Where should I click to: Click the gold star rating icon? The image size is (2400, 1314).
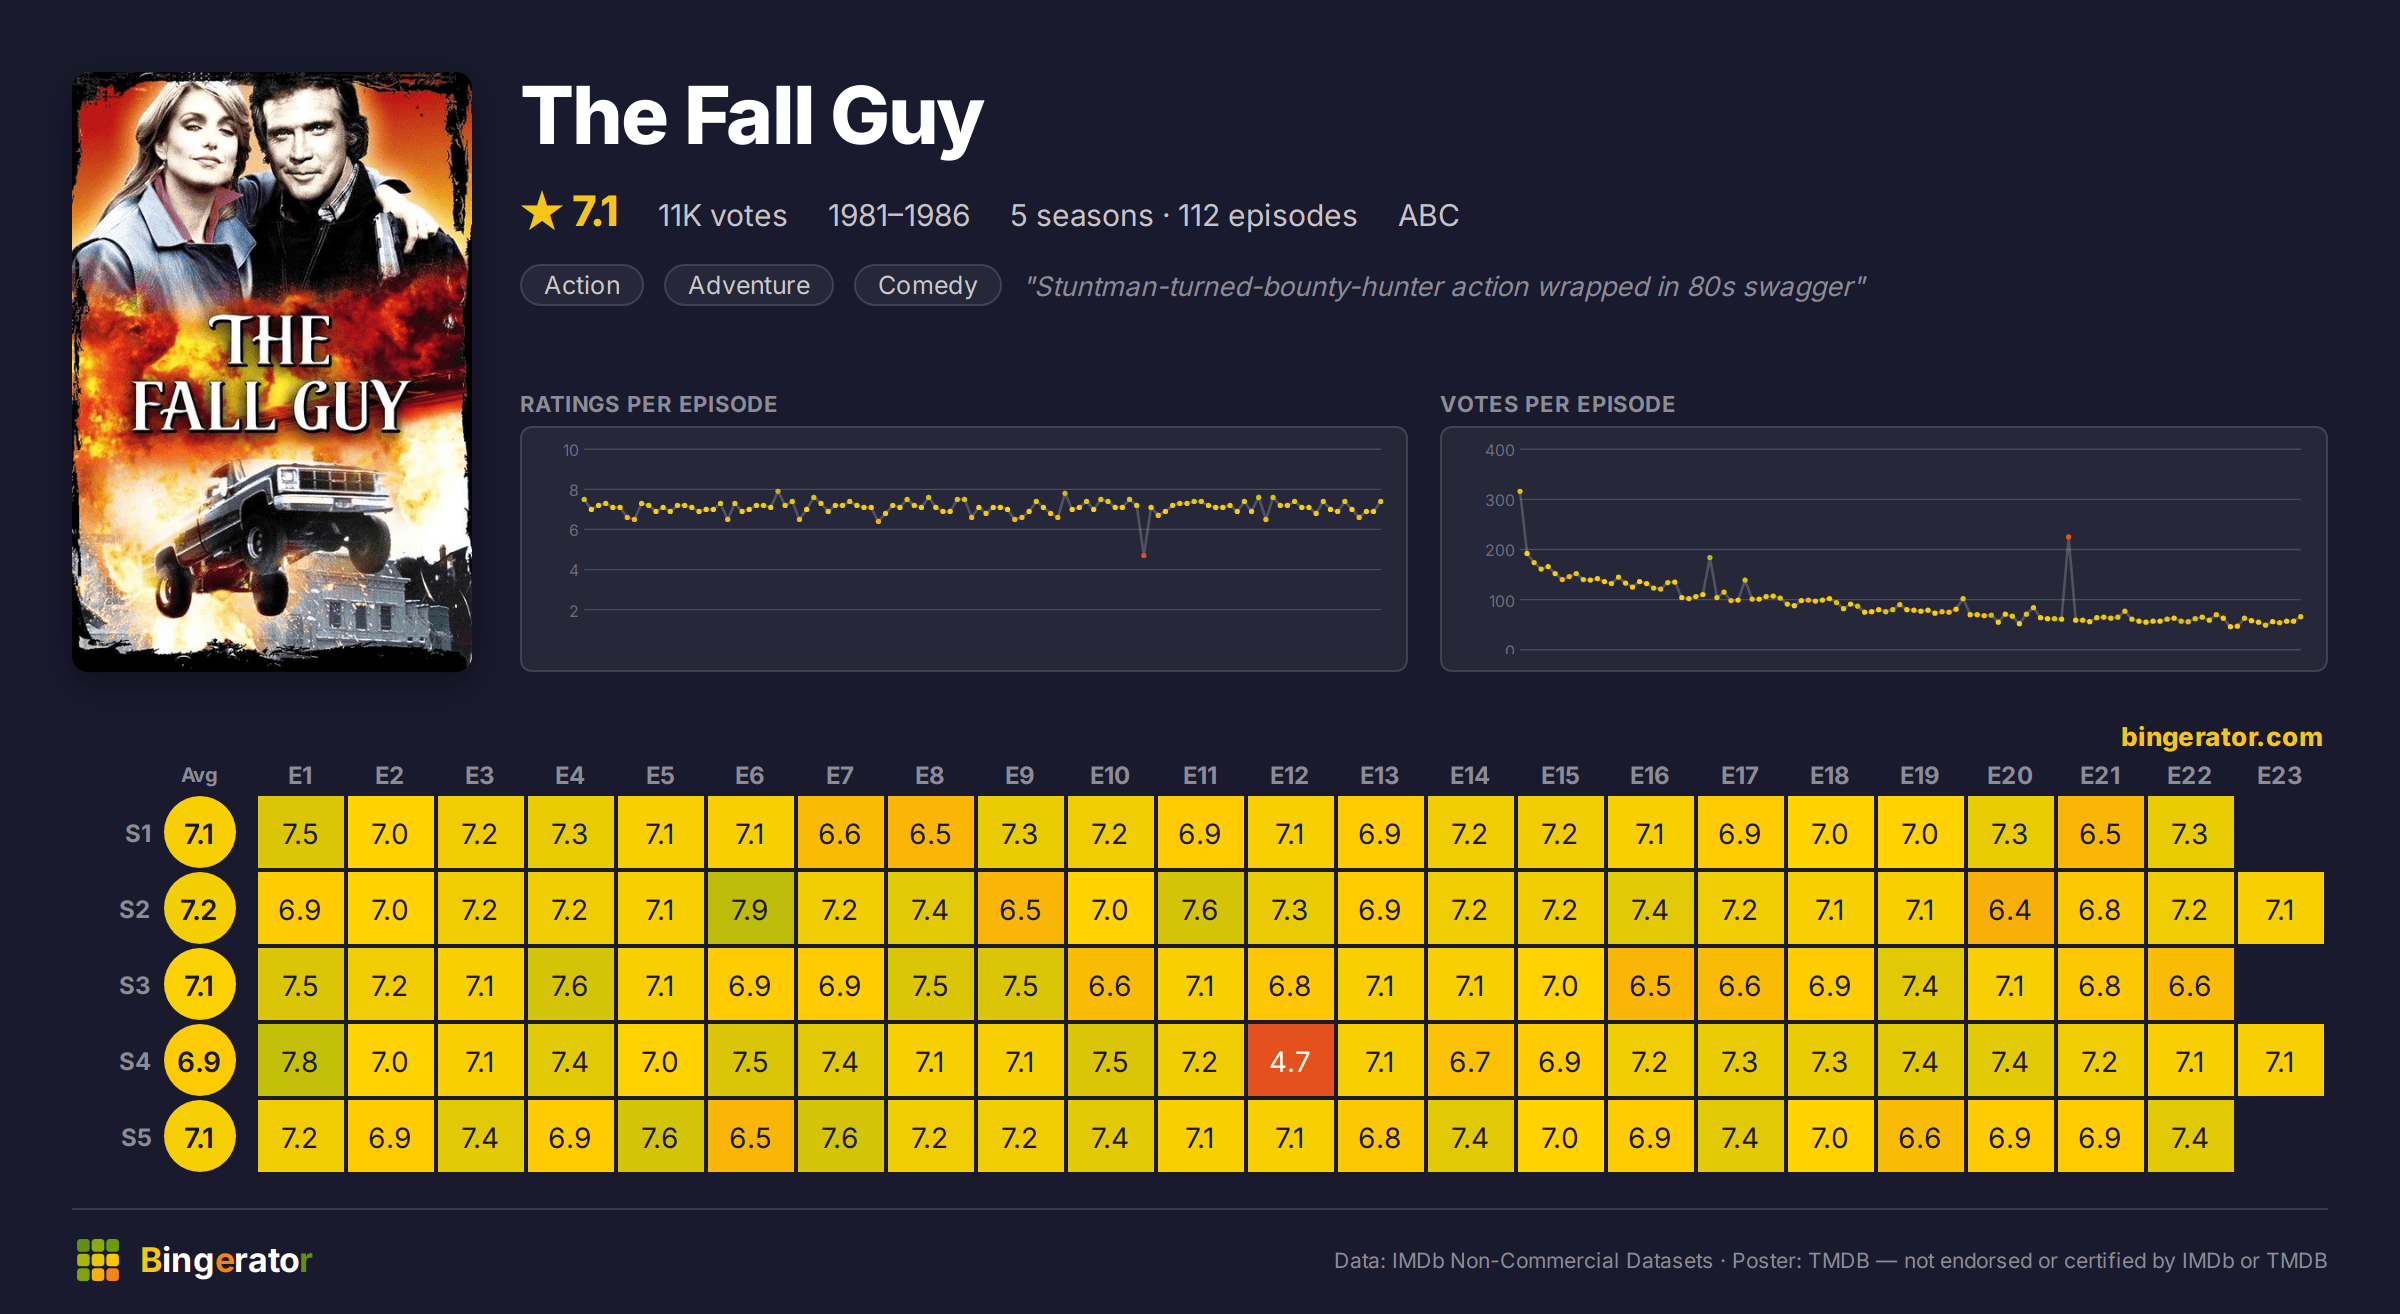point(542,211)
